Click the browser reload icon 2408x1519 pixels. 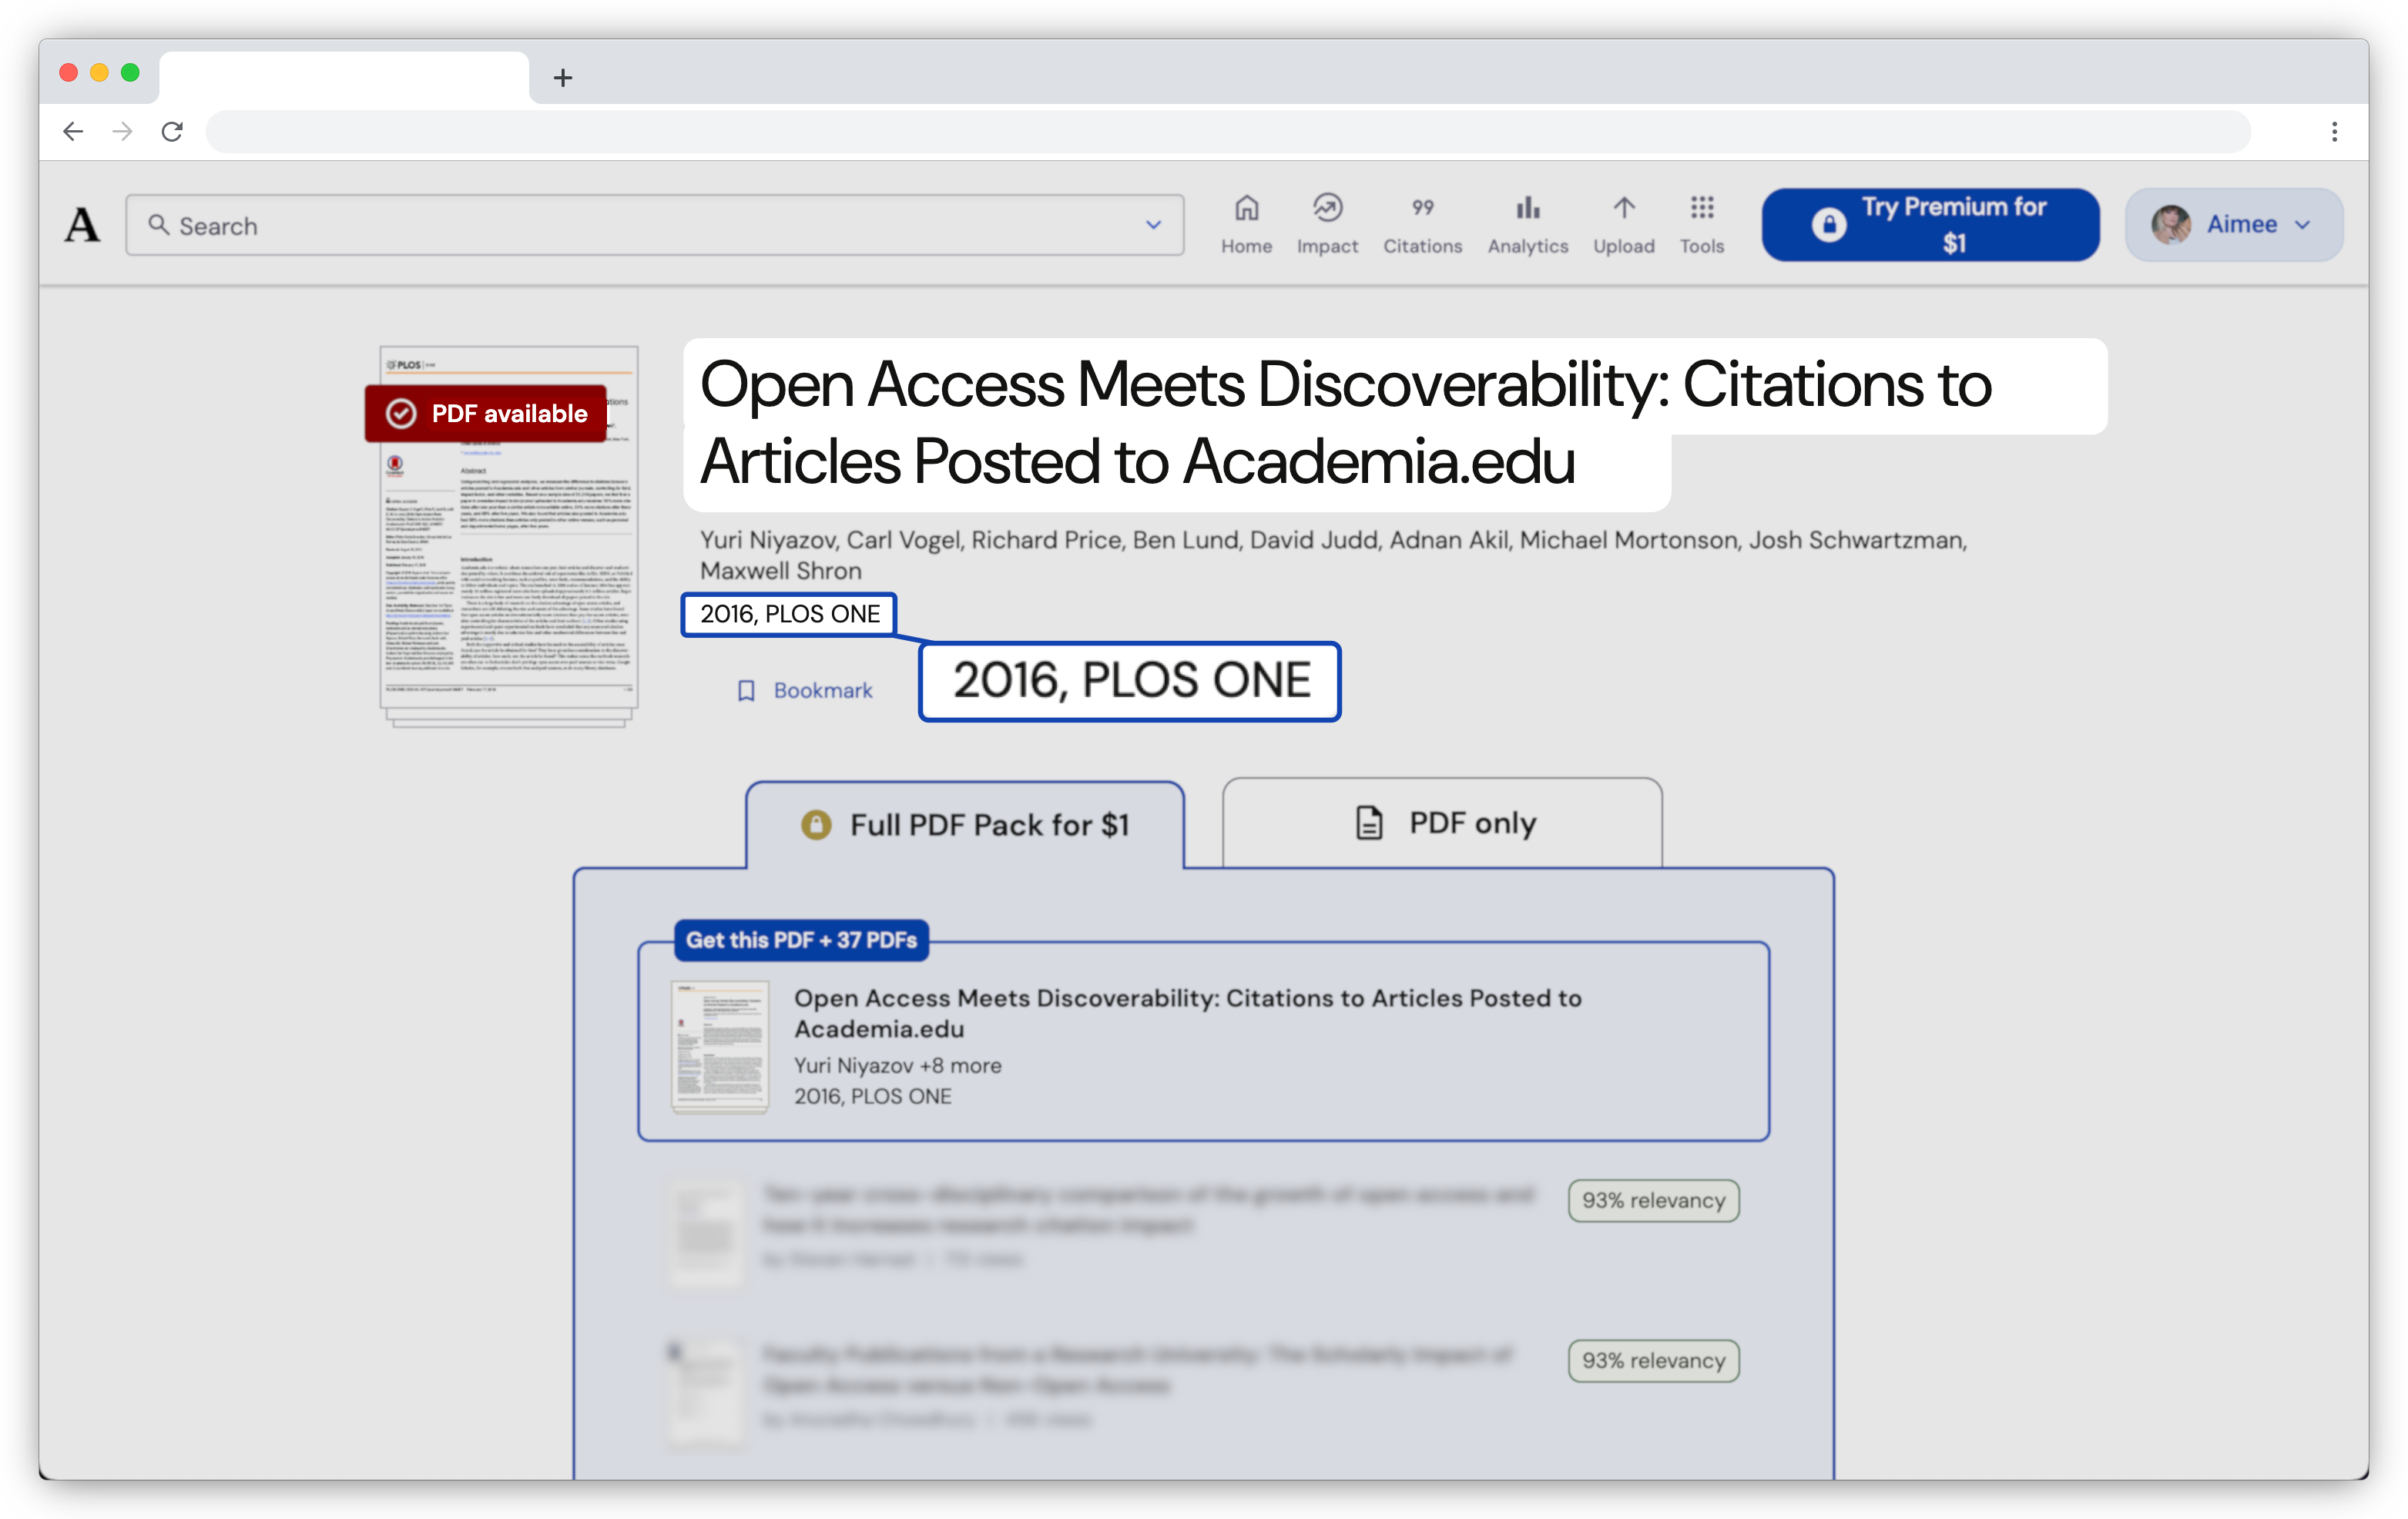(172, 131)
